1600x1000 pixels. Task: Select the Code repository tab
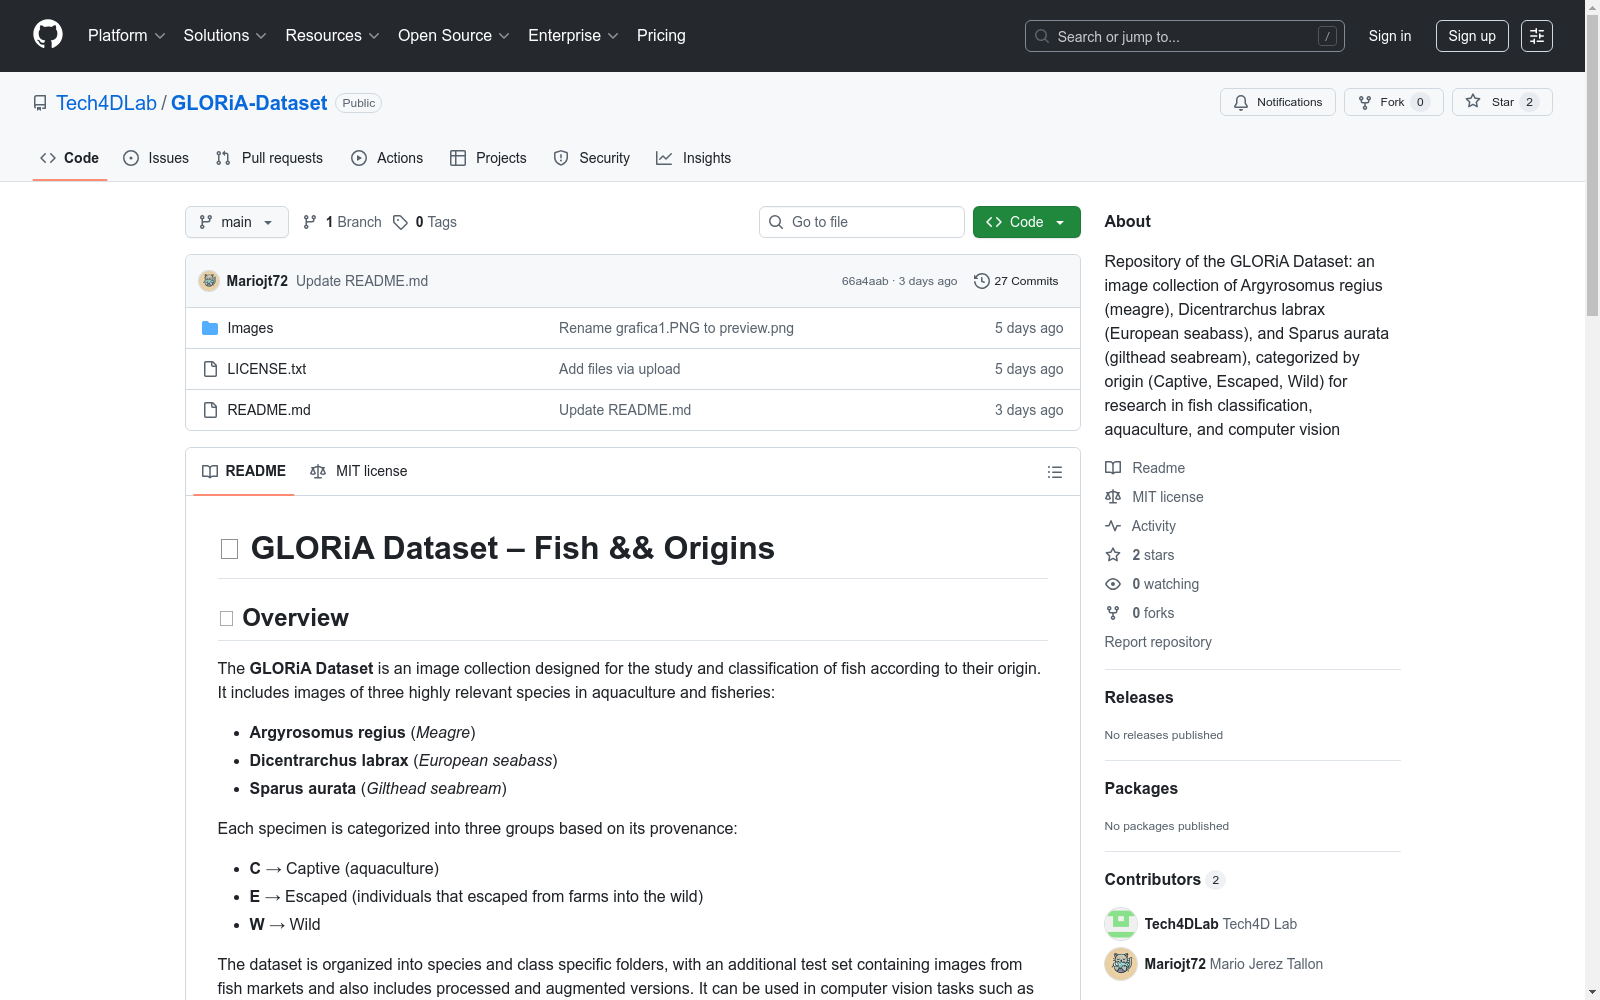click(70, 158)
